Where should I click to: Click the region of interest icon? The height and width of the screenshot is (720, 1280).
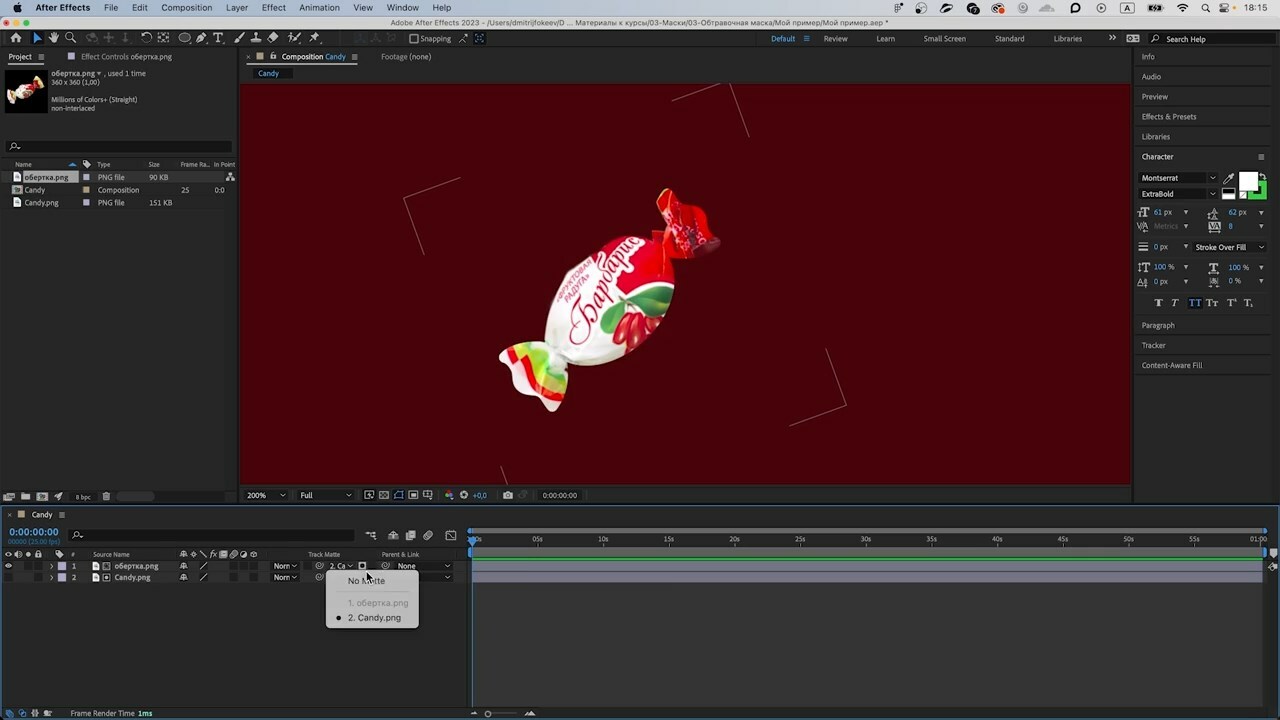(413, 495)
